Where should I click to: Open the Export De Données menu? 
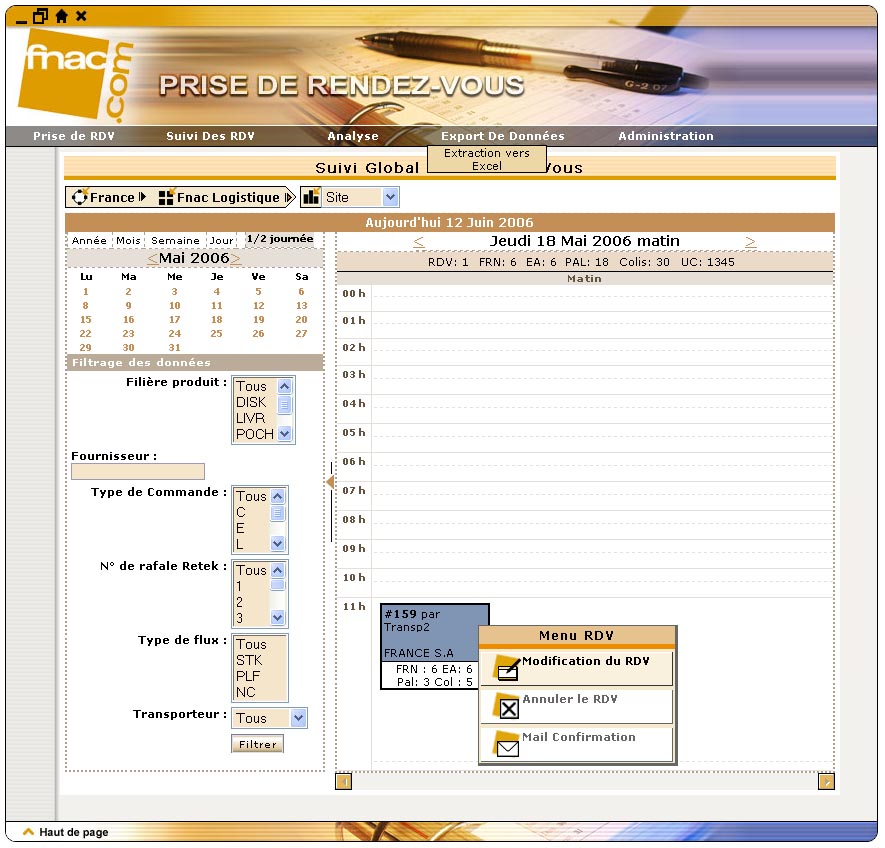pyautogui.click(x=502, y=136)
